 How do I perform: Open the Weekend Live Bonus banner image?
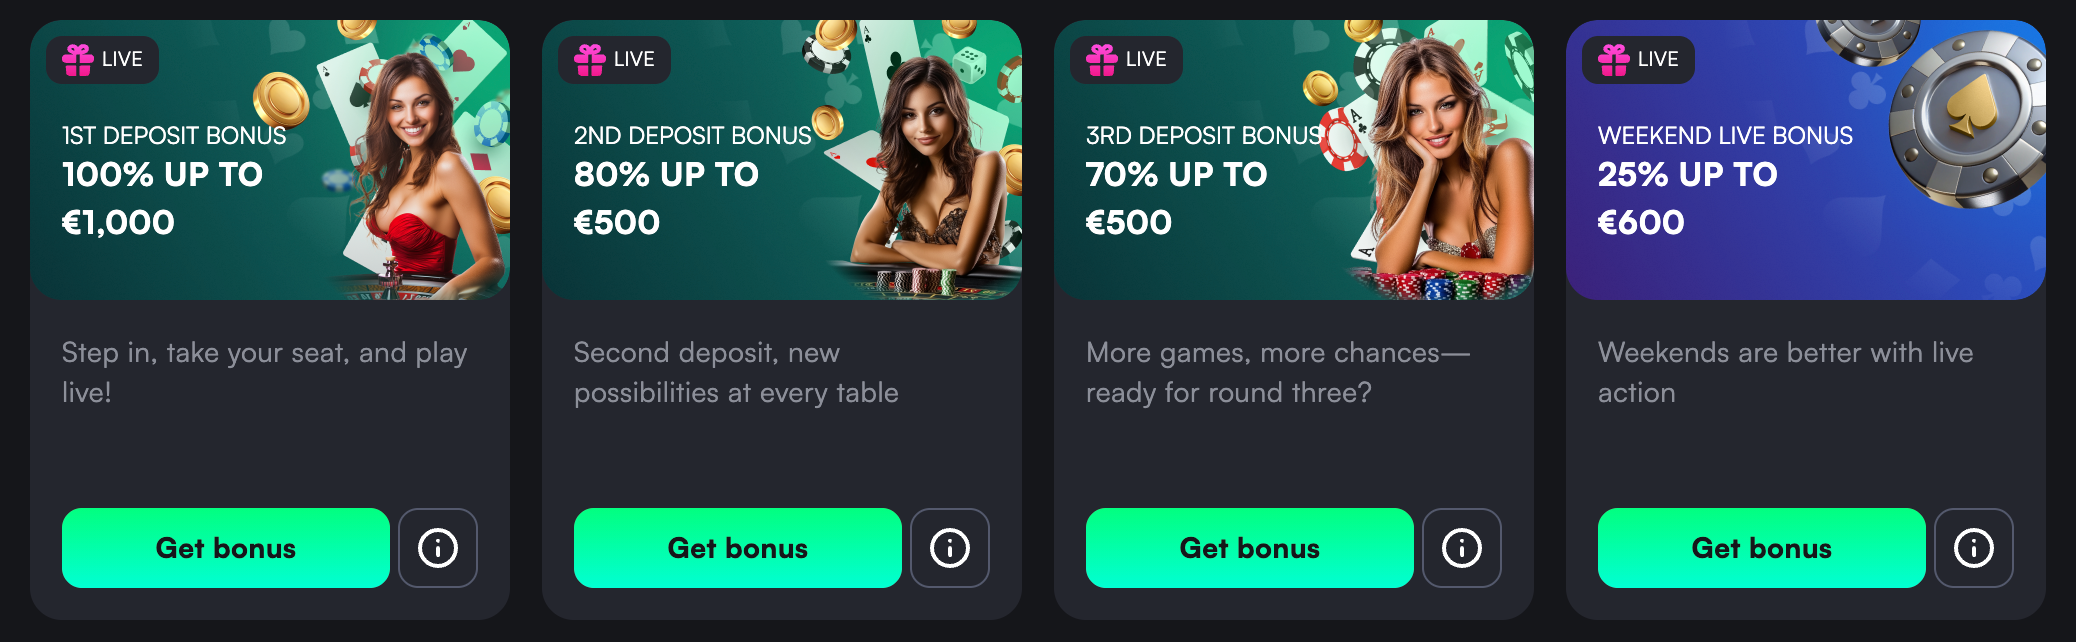(1806, 160)
